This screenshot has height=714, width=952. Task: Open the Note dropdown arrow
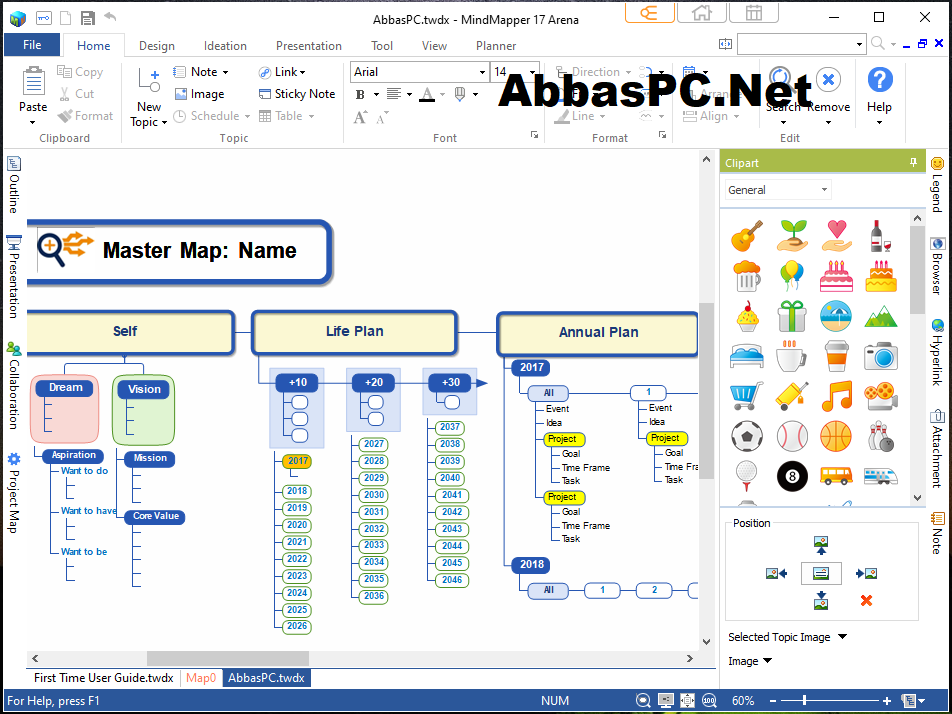point(225,72)
